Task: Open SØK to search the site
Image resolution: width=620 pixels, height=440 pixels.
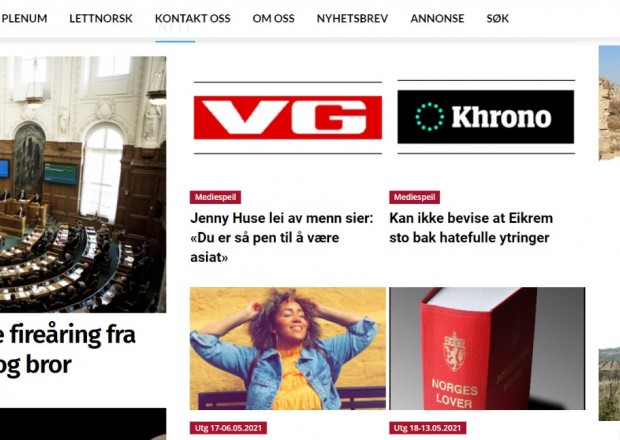Action: 497,19
